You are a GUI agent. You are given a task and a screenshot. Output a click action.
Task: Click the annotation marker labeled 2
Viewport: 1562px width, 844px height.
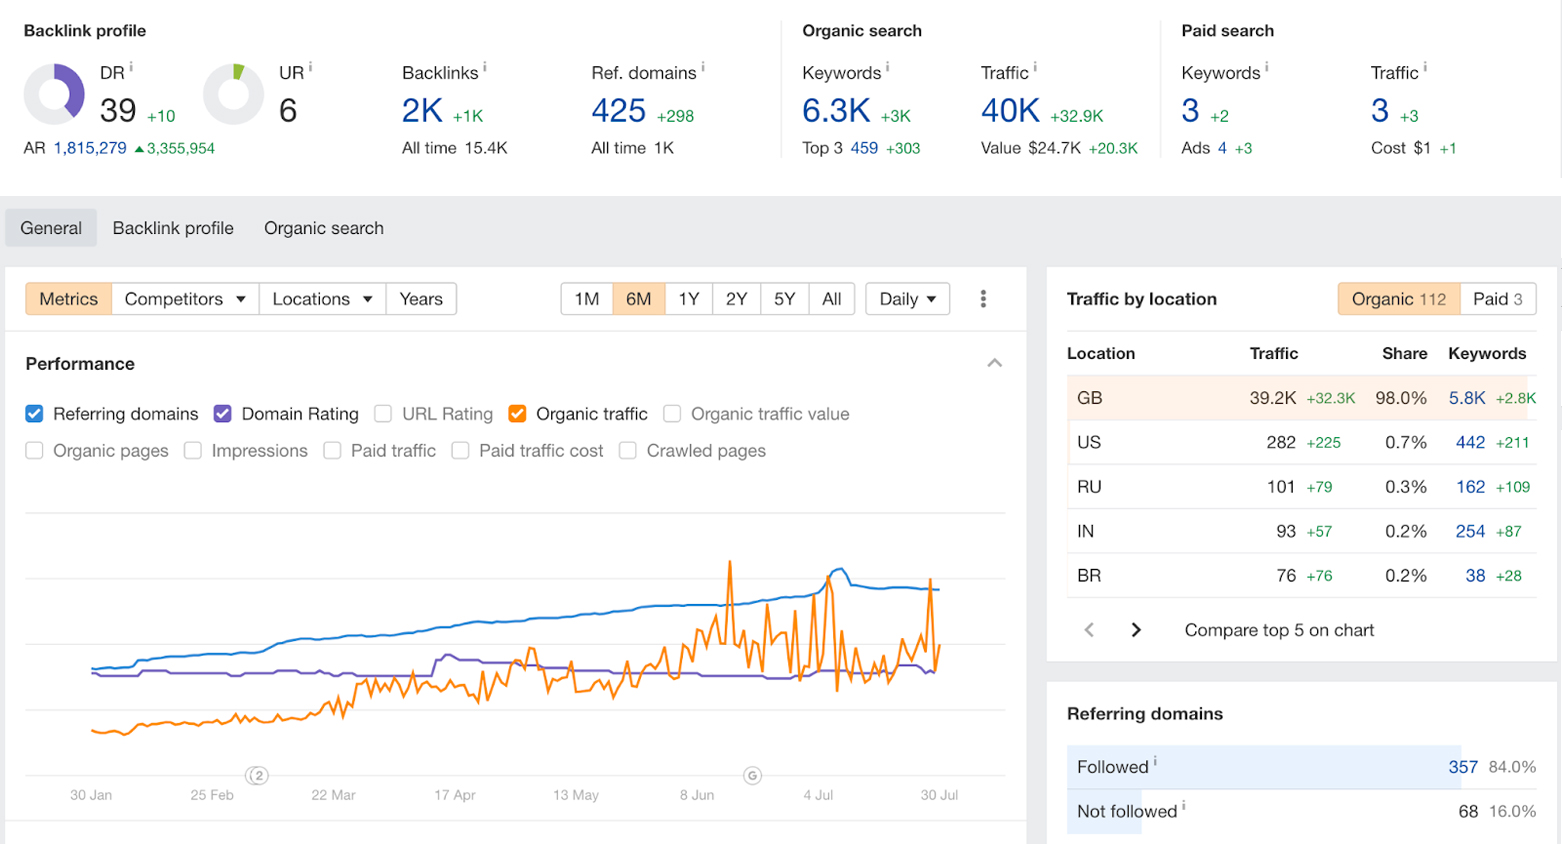(257, 775)
